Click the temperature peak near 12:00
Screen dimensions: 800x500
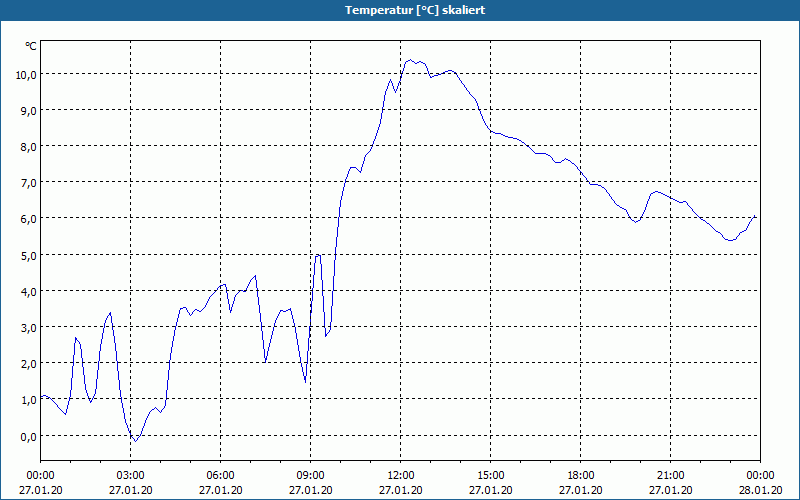click(410, 60)
